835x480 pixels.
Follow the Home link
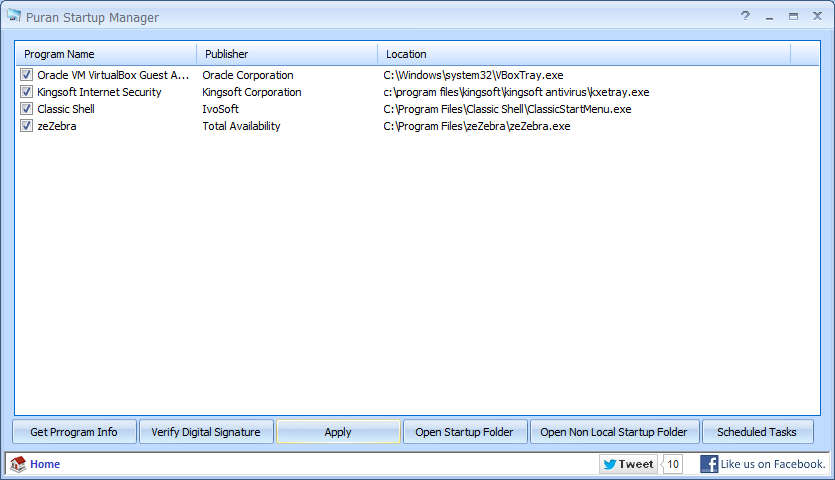[x=45, y=464]
